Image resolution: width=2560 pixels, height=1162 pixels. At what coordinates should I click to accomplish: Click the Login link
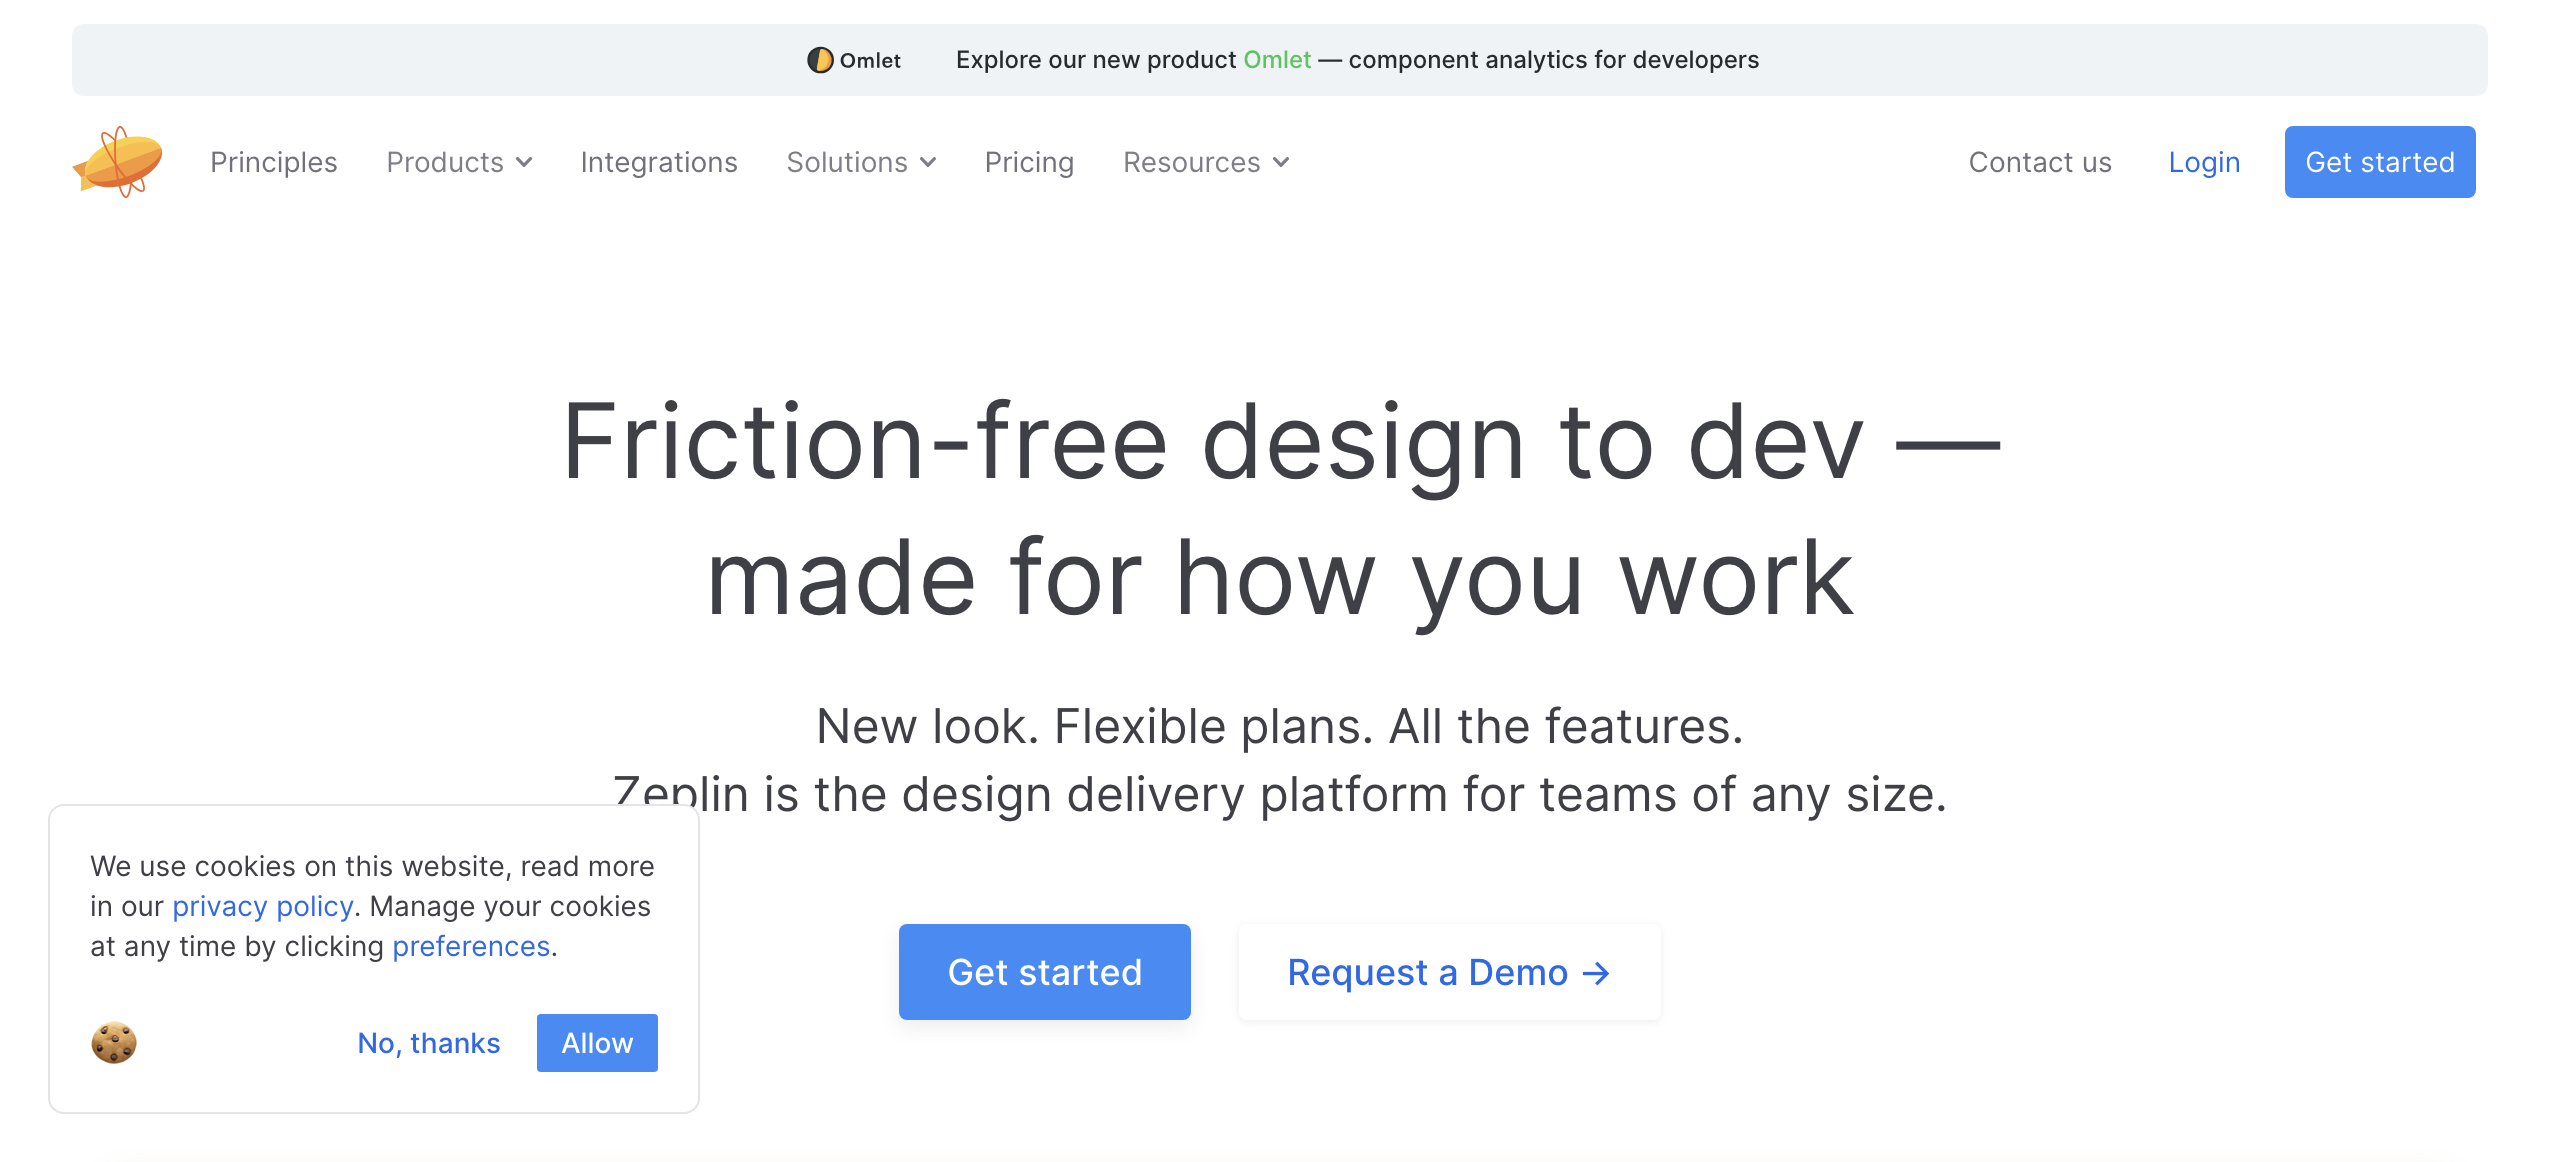click(x=2204, y=162)
